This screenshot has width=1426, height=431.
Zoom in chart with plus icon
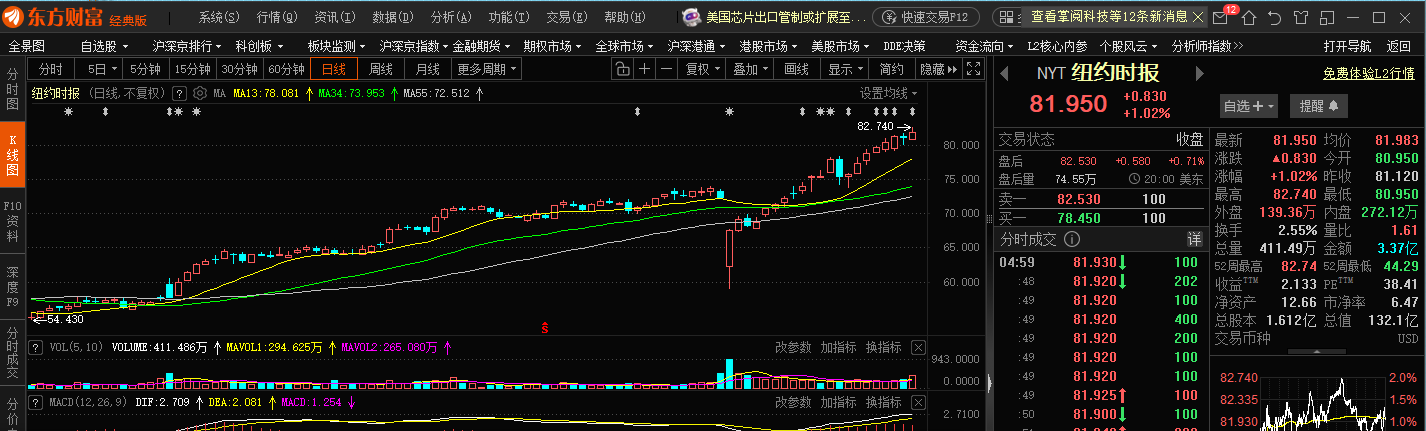click(x=645, y=69)
